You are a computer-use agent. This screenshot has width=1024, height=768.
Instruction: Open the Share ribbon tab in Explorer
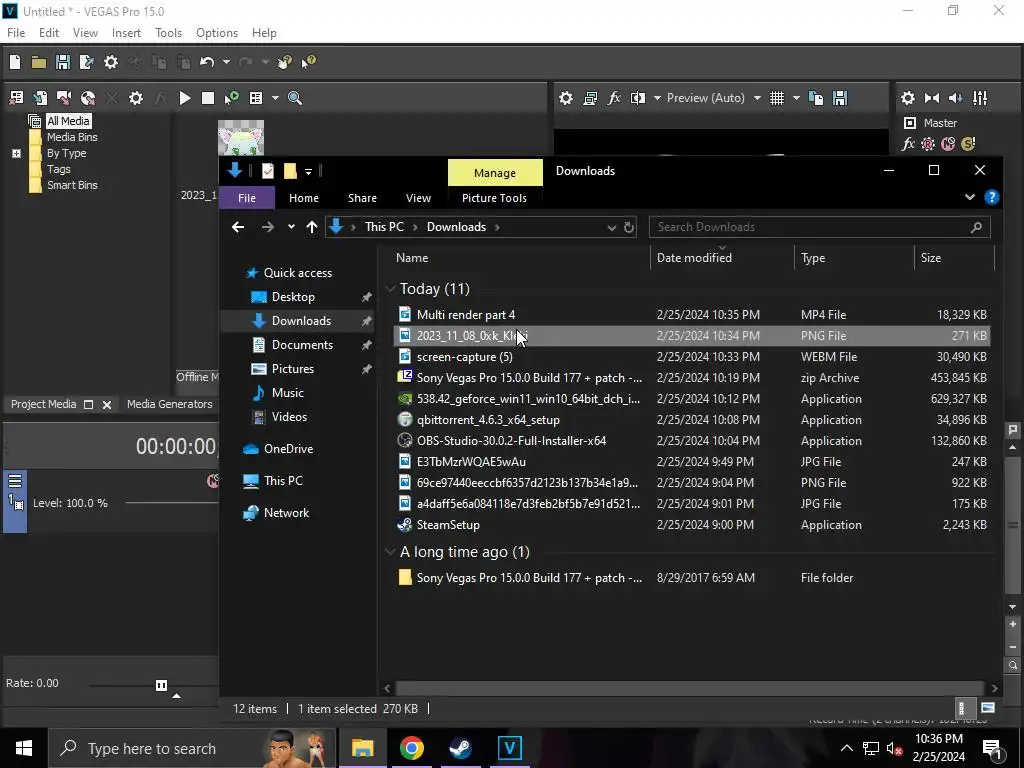tap(362, 198)
